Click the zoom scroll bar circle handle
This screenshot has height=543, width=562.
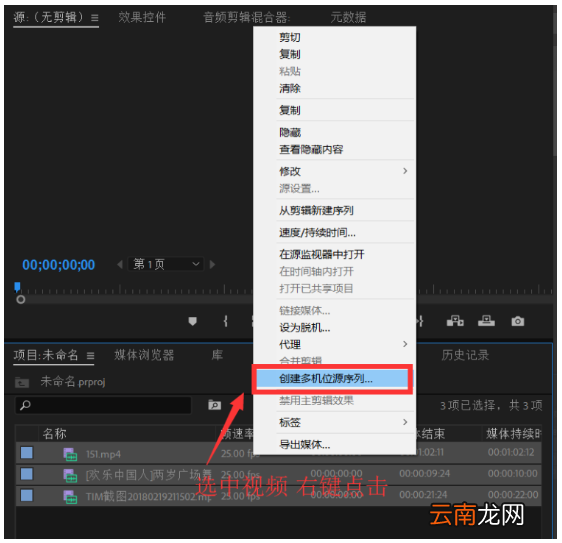(x=21, y=299)
